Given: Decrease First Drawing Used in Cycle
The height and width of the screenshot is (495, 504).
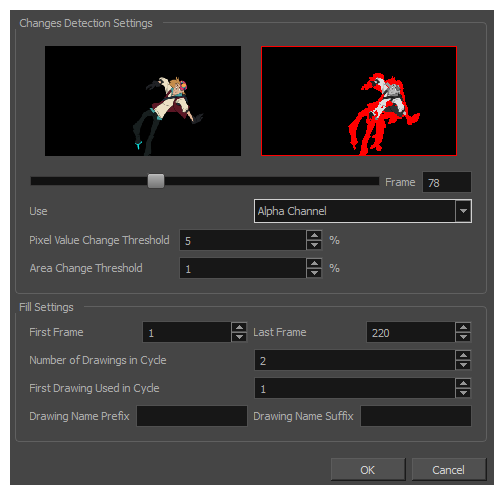Looking at the screenshot, I should coord(463,393).
